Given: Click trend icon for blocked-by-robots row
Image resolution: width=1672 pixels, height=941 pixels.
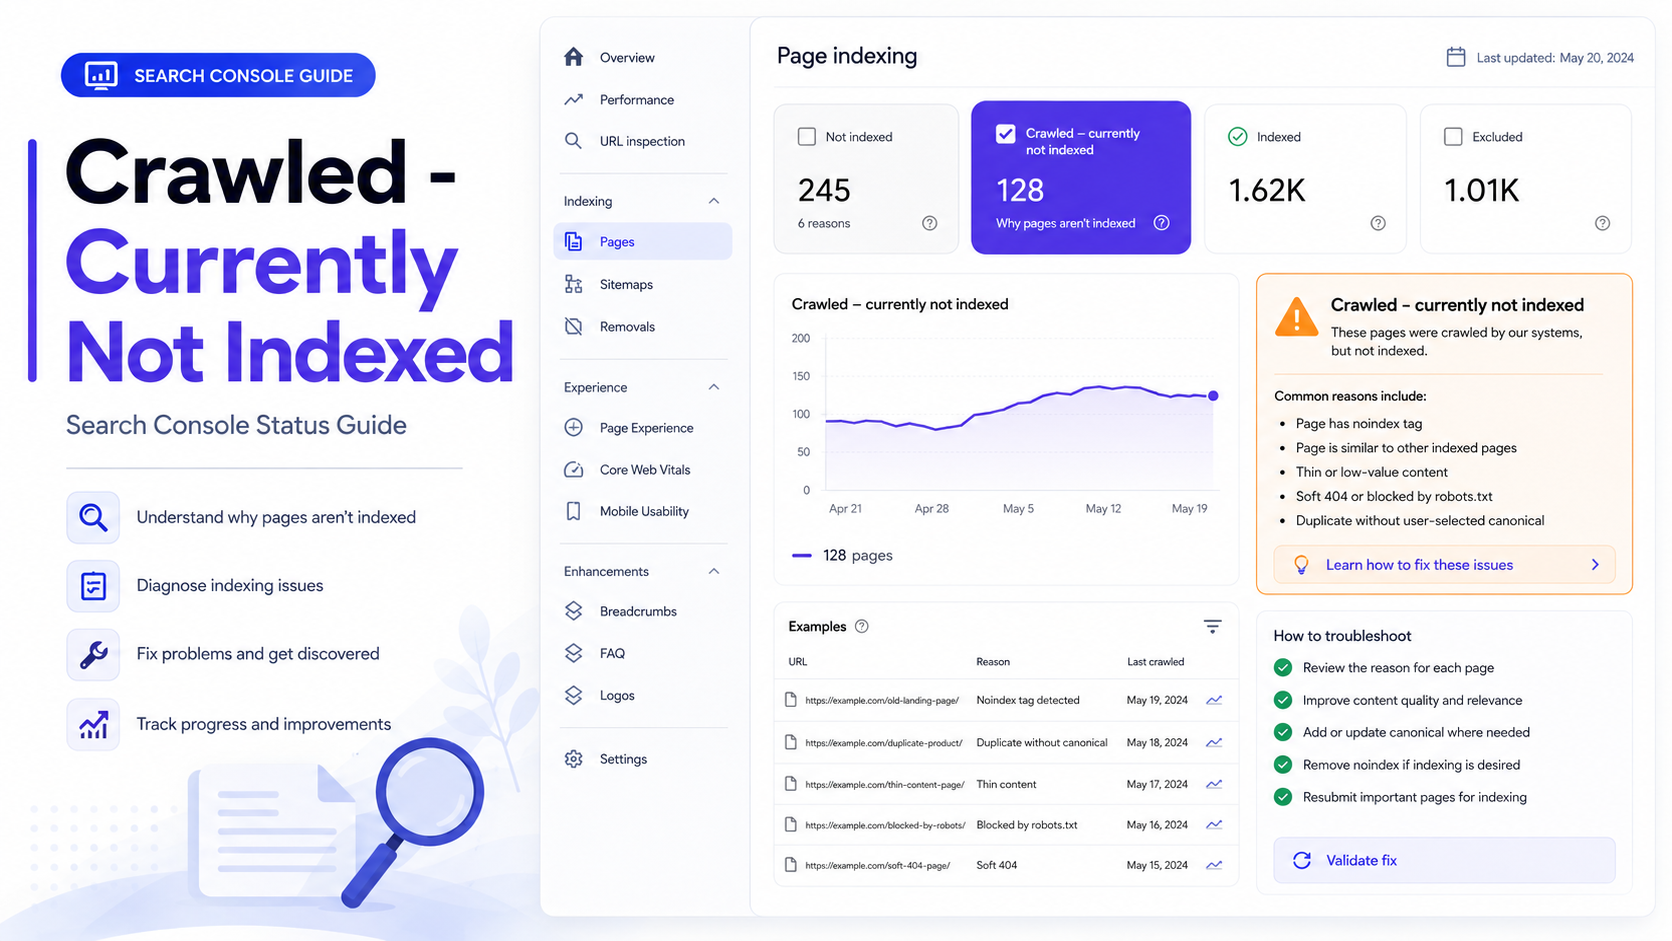Looking at the screenshot, I should [1214, 825].
